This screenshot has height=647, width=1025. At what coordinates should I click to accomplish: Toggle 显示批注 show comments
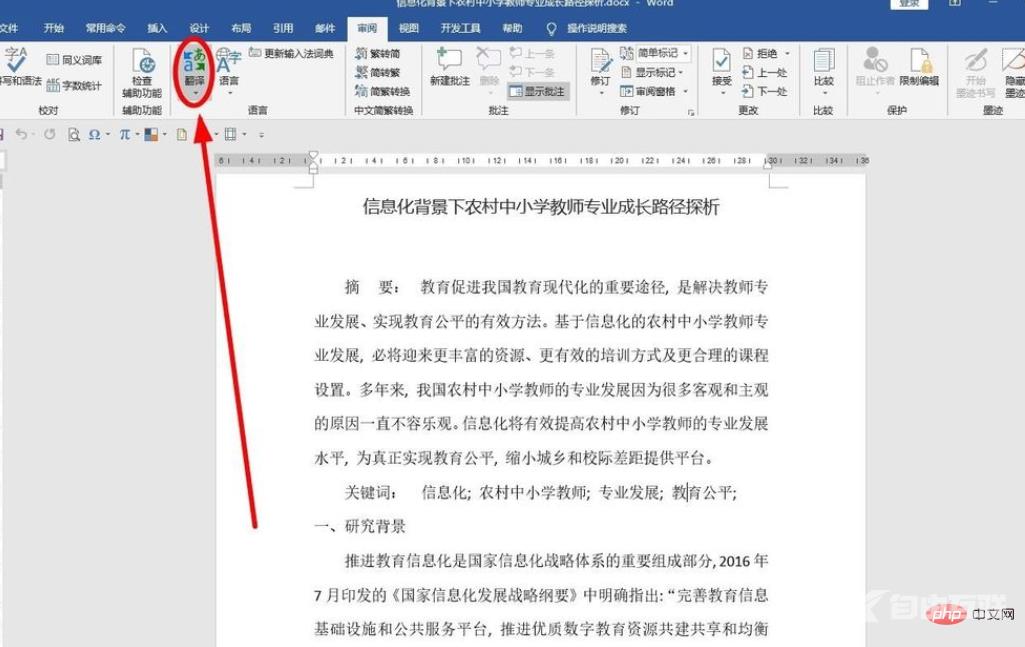tap(538, 91)
